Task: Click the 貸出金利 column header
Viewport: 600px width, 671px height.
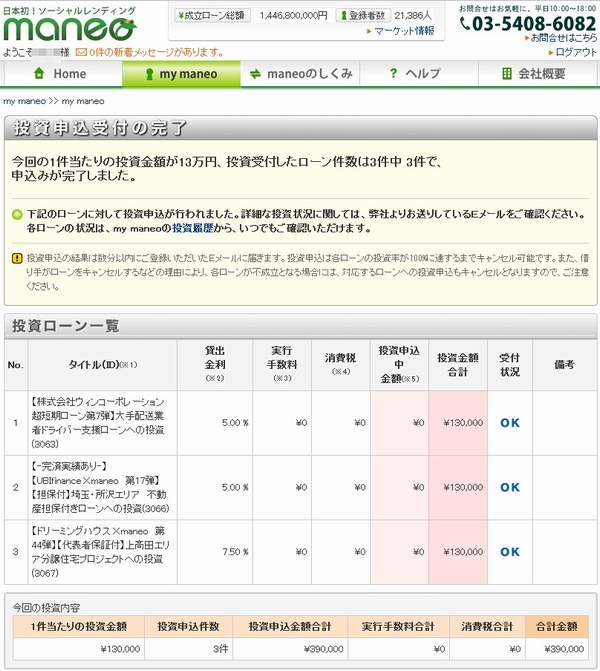Action: (x=215, y=365)
